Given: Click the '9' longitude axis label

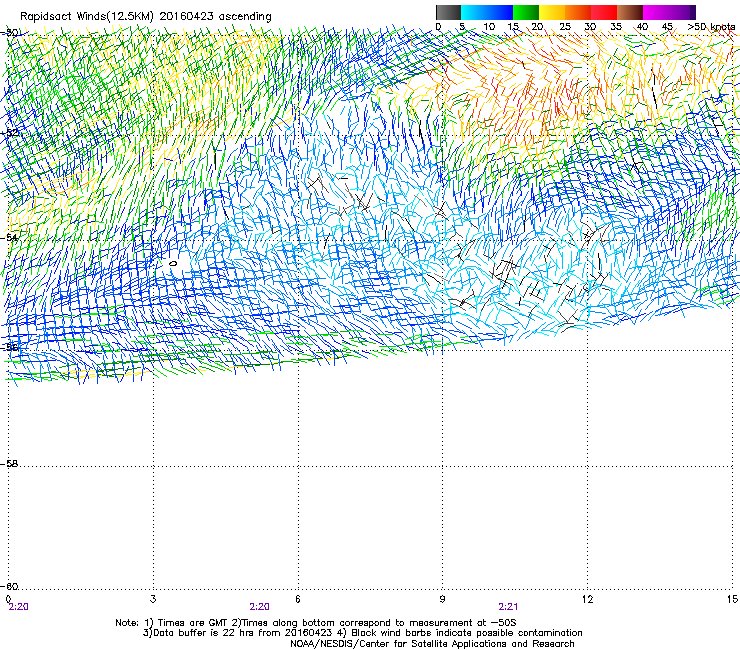Looking at the screenshot, I should tap(442, 599).
